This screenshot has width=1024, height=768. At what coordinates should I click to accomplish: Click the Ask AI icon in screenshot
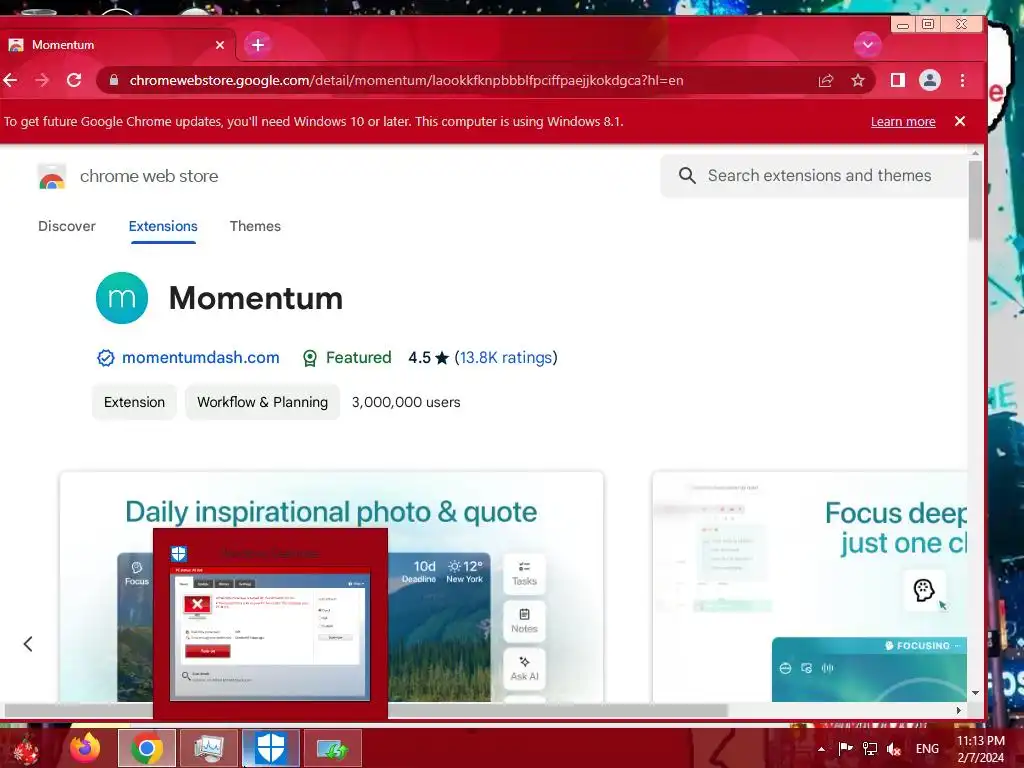tap(524, 669)
